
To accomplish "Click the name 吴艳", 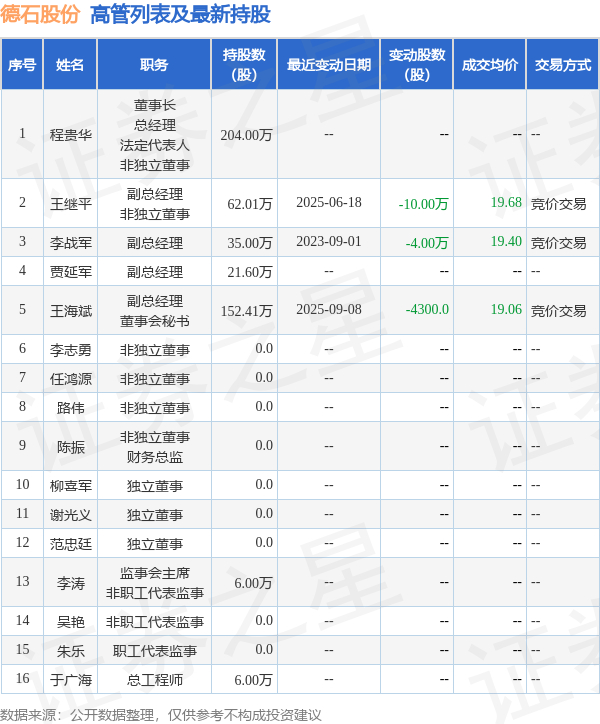I will 71,621.
